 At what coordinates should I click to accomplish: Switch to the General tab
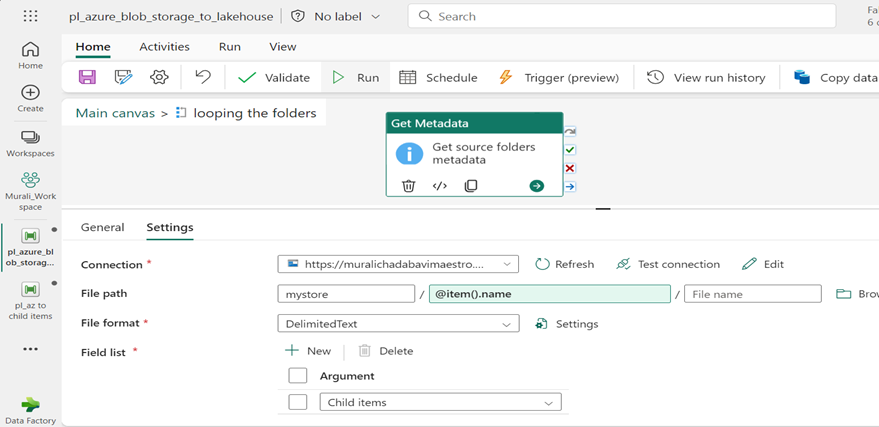tap(102, 227)
